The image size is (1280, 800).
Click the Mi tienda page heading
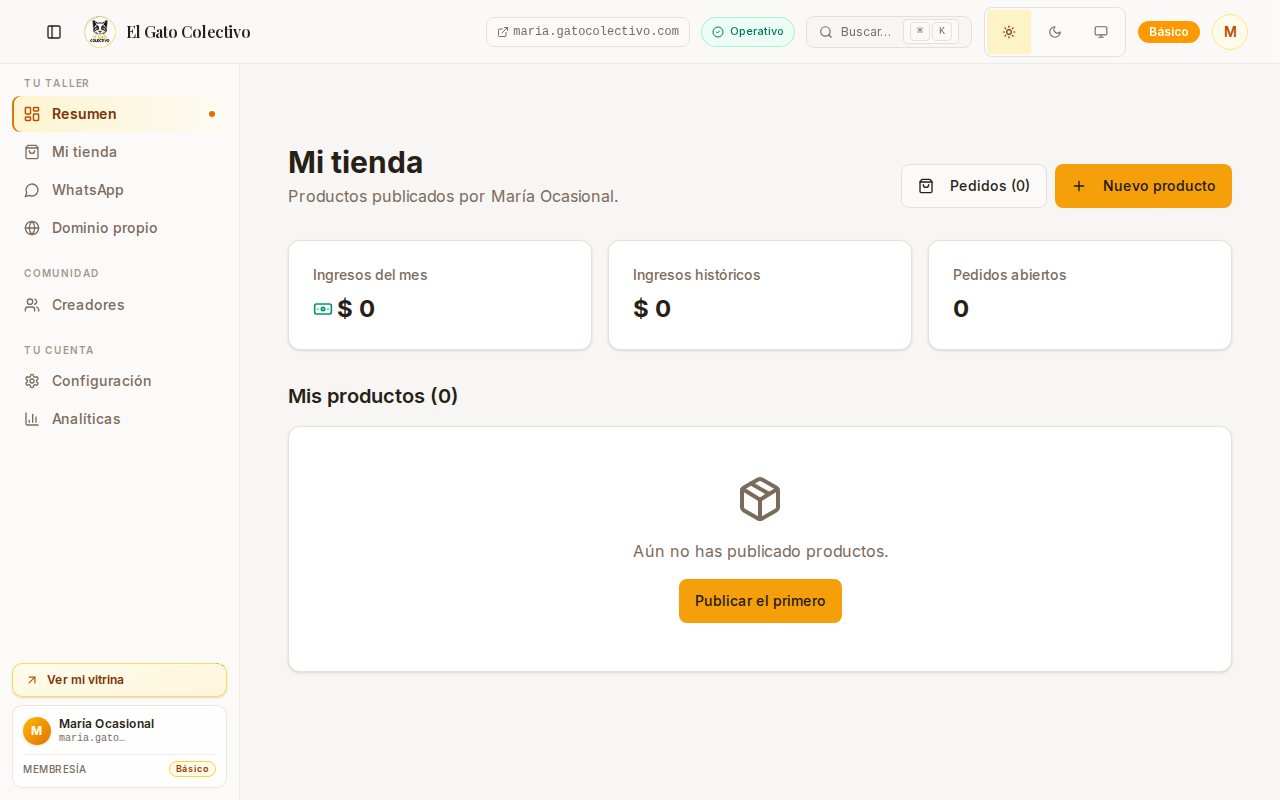click(355, 162)
